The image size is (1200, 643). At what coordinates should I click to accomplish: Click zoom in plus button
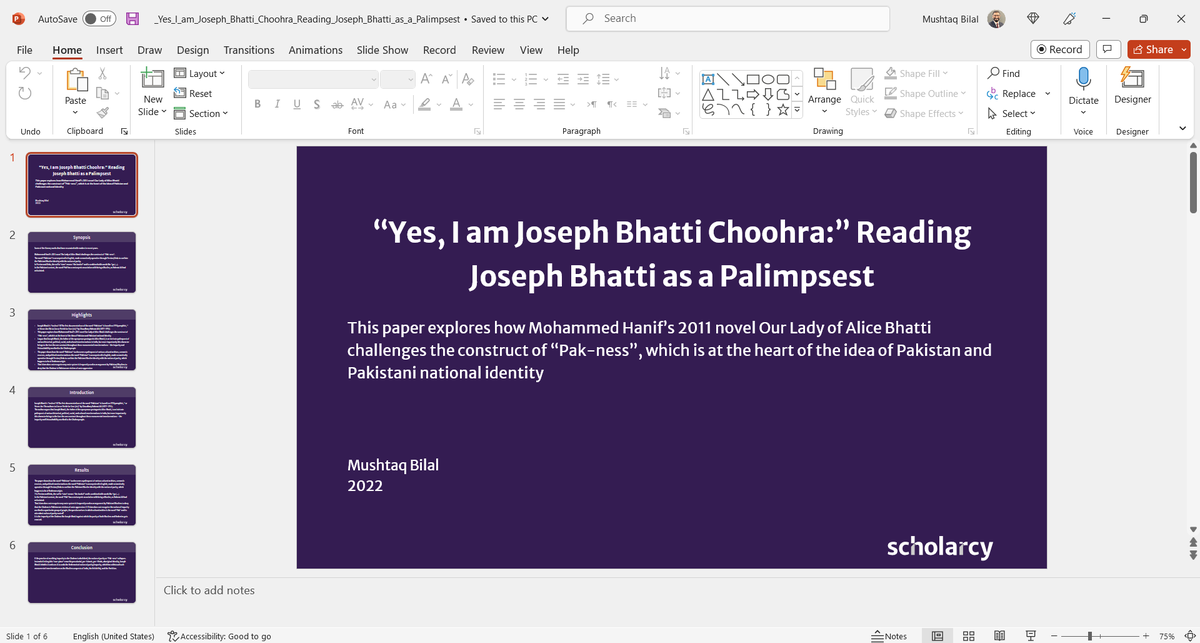[x=1146, y=636]
